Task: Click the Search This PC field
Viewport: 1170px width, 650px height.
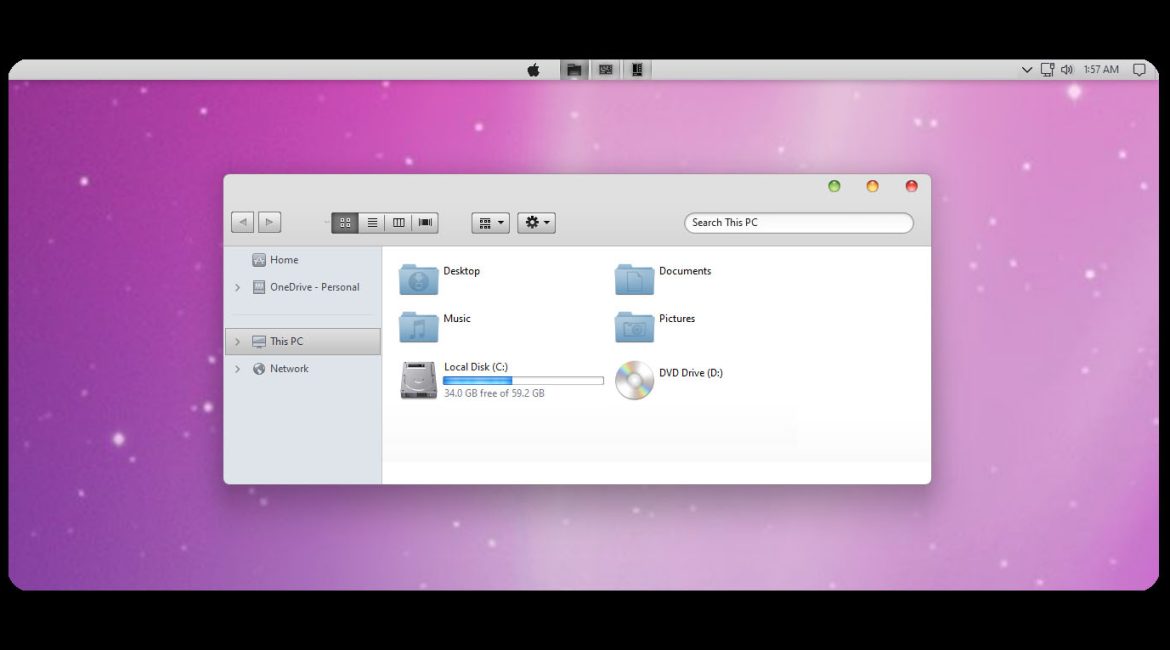Action: point(798,223)
